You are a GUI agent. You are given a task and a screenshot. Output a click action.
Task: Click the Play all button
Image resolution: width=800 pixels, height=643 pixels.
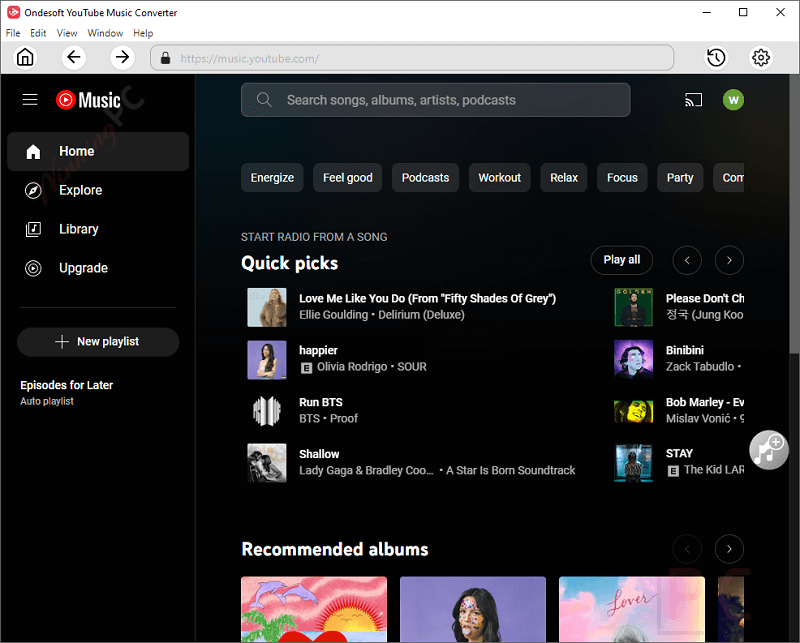(x=621, y=260)
